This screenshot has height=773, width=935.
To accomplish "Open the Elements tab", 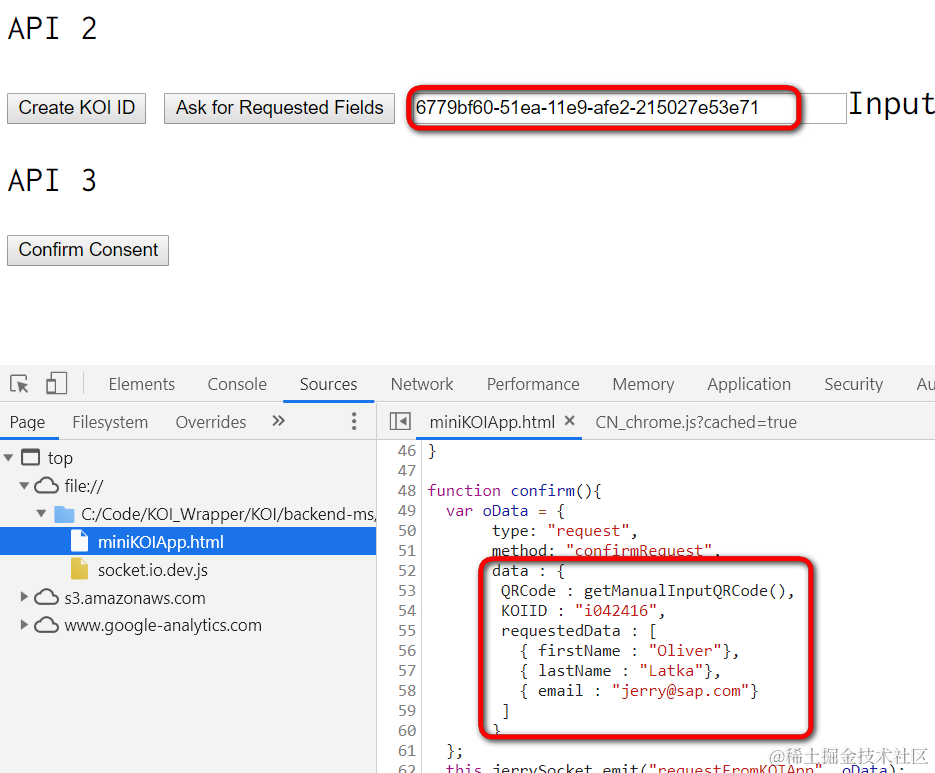I will coord(141,384).
